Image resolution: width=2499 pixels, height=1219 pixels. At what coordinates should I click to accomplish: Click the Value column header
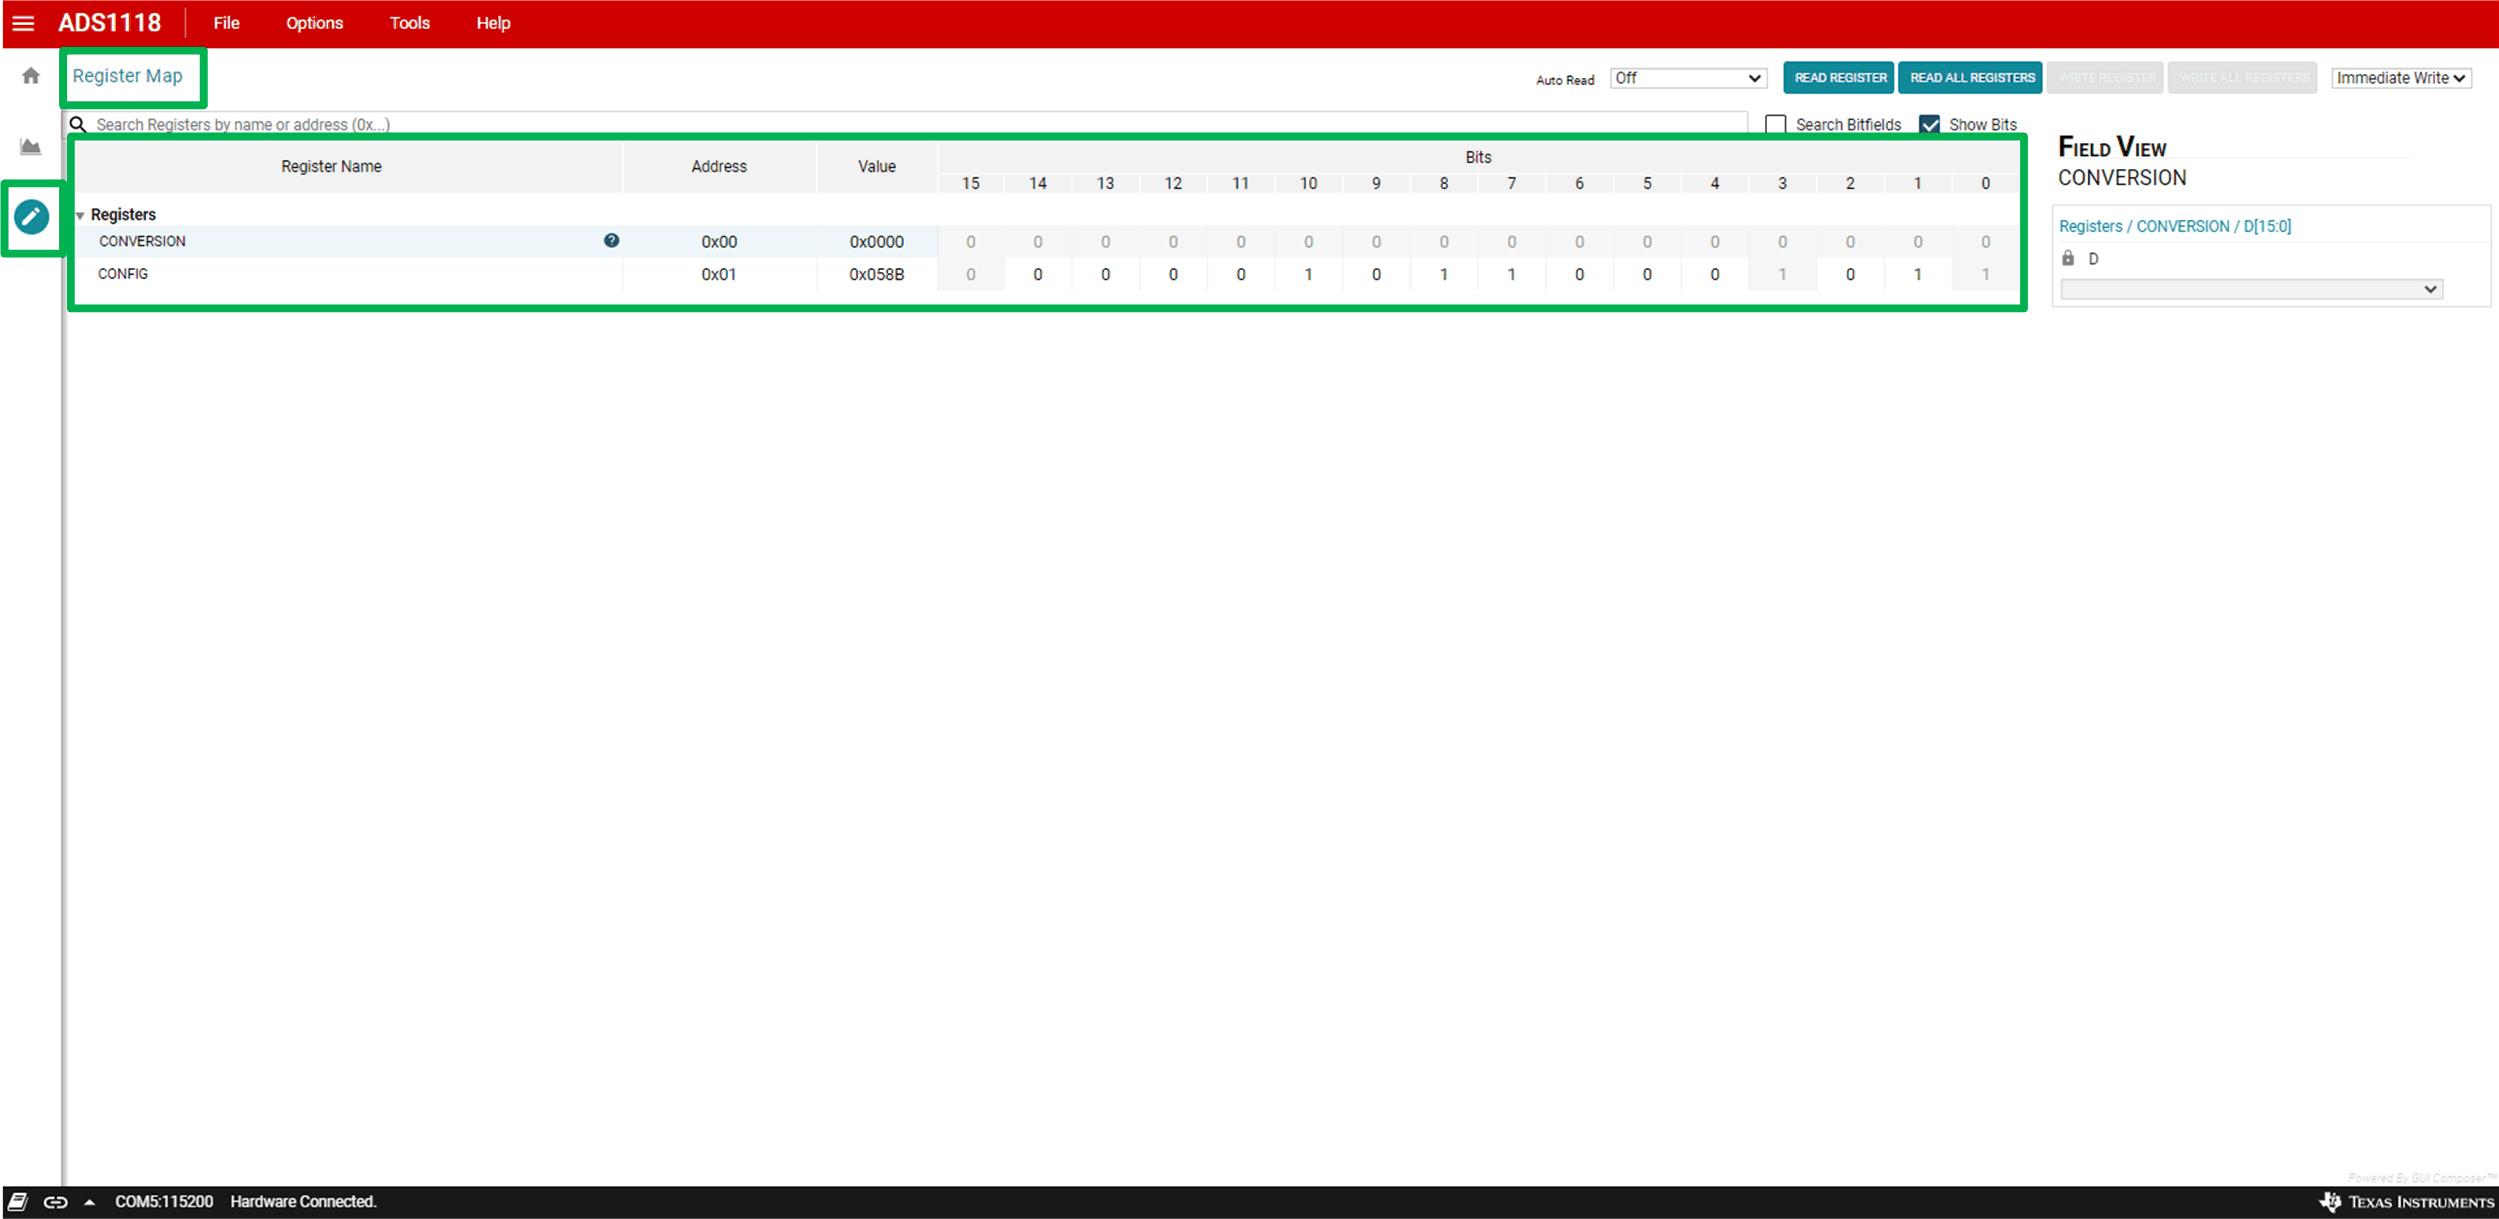click(x=877, y=167)
